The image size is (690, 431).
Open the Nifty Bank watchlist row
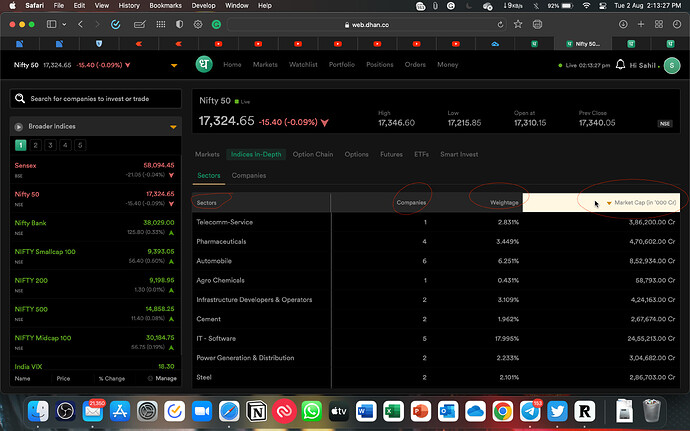[95, 227]
